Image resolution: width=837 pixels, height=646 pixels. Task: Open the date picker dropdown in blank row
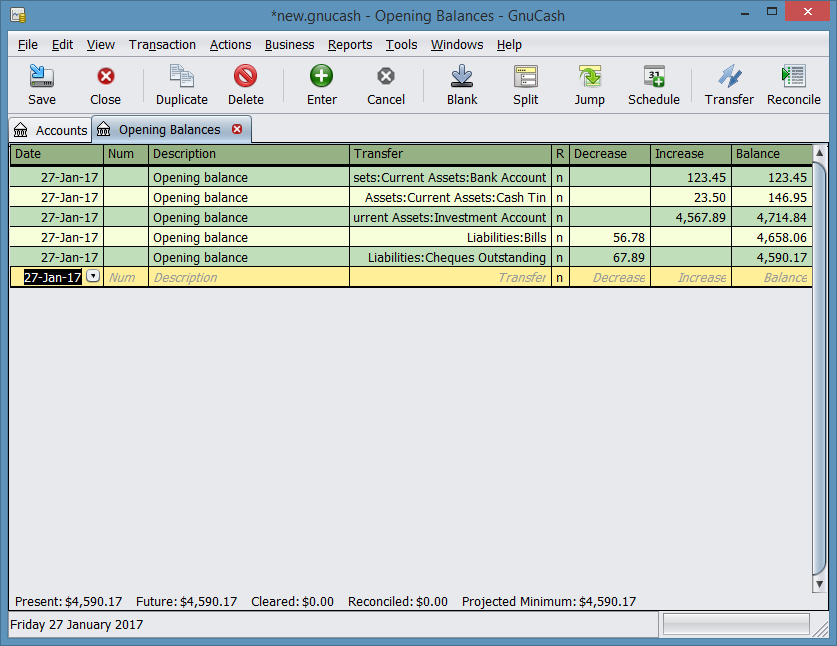pos(93,276)
